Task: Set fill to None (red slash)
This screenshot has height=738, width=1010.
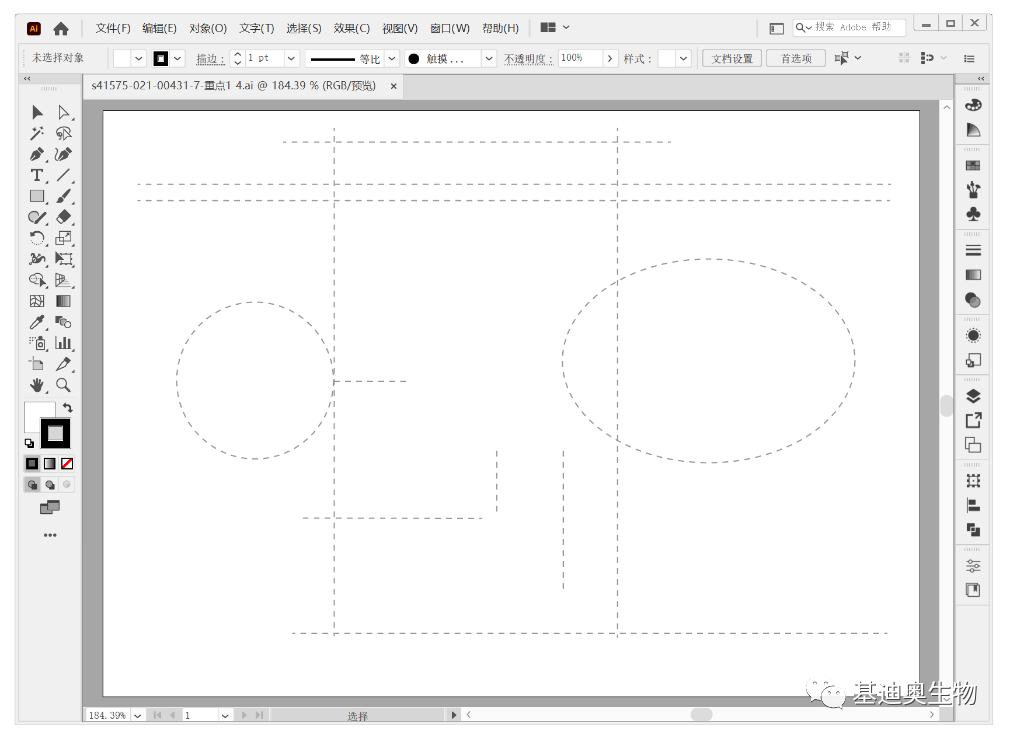Action: click(67, 464)
